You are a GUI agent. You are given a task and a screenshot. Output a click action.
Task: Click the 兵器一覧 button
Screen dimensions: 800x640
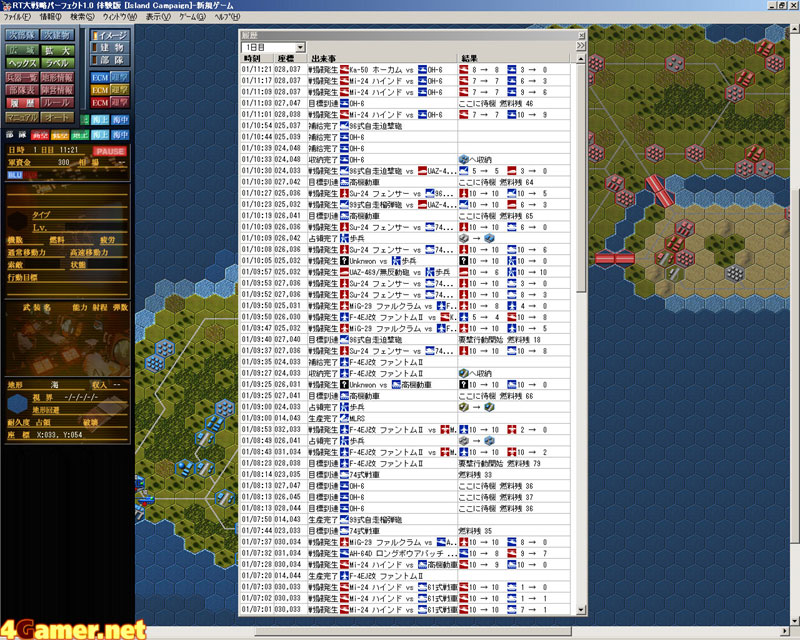point(22,78)
